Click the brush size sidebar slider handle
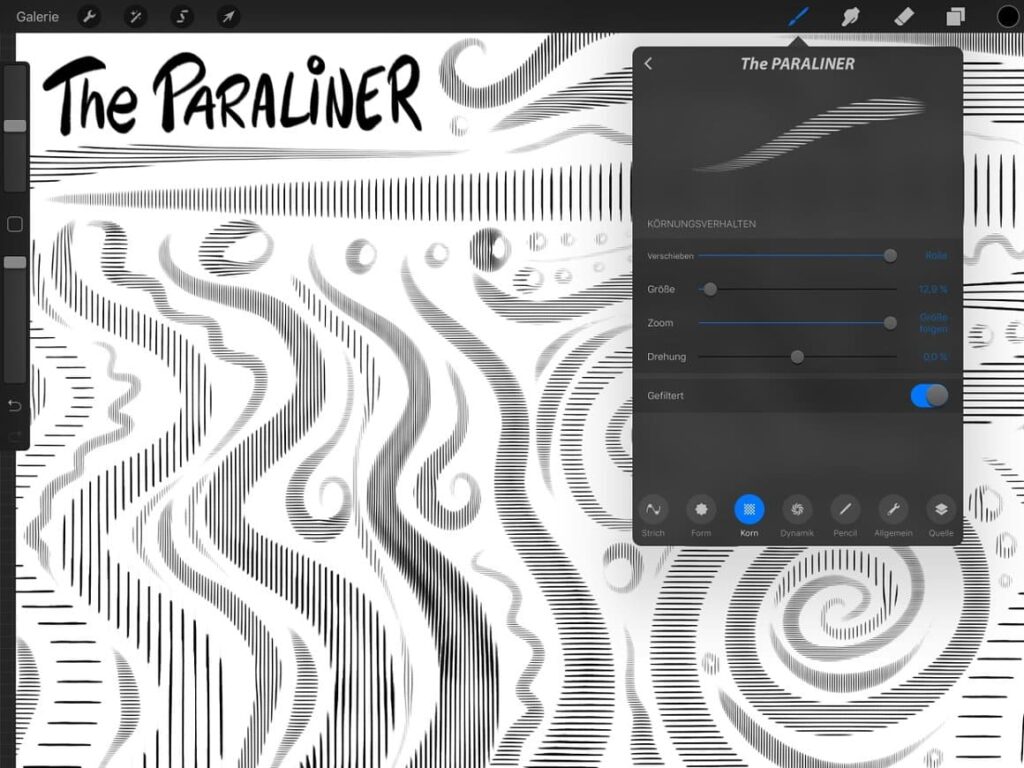 pyautogui.click(x=15, y=125)
